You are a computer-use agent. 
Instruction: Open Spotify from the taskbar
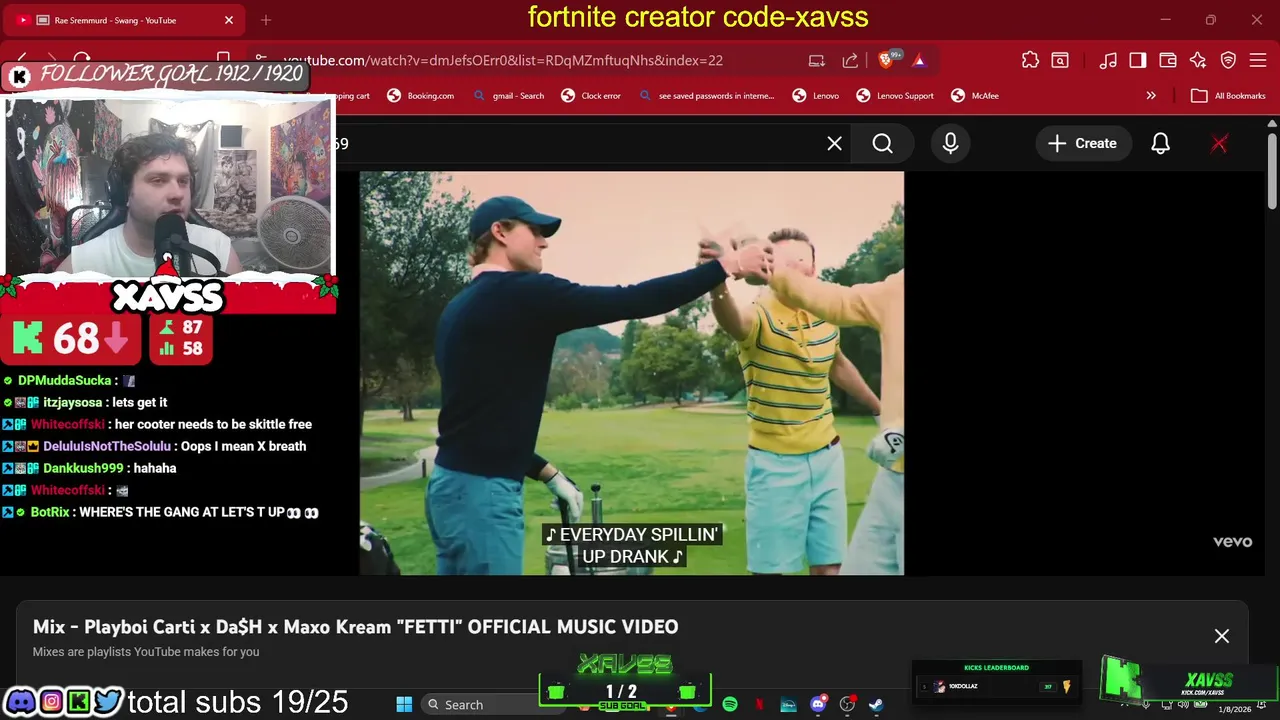coord(730,705)
